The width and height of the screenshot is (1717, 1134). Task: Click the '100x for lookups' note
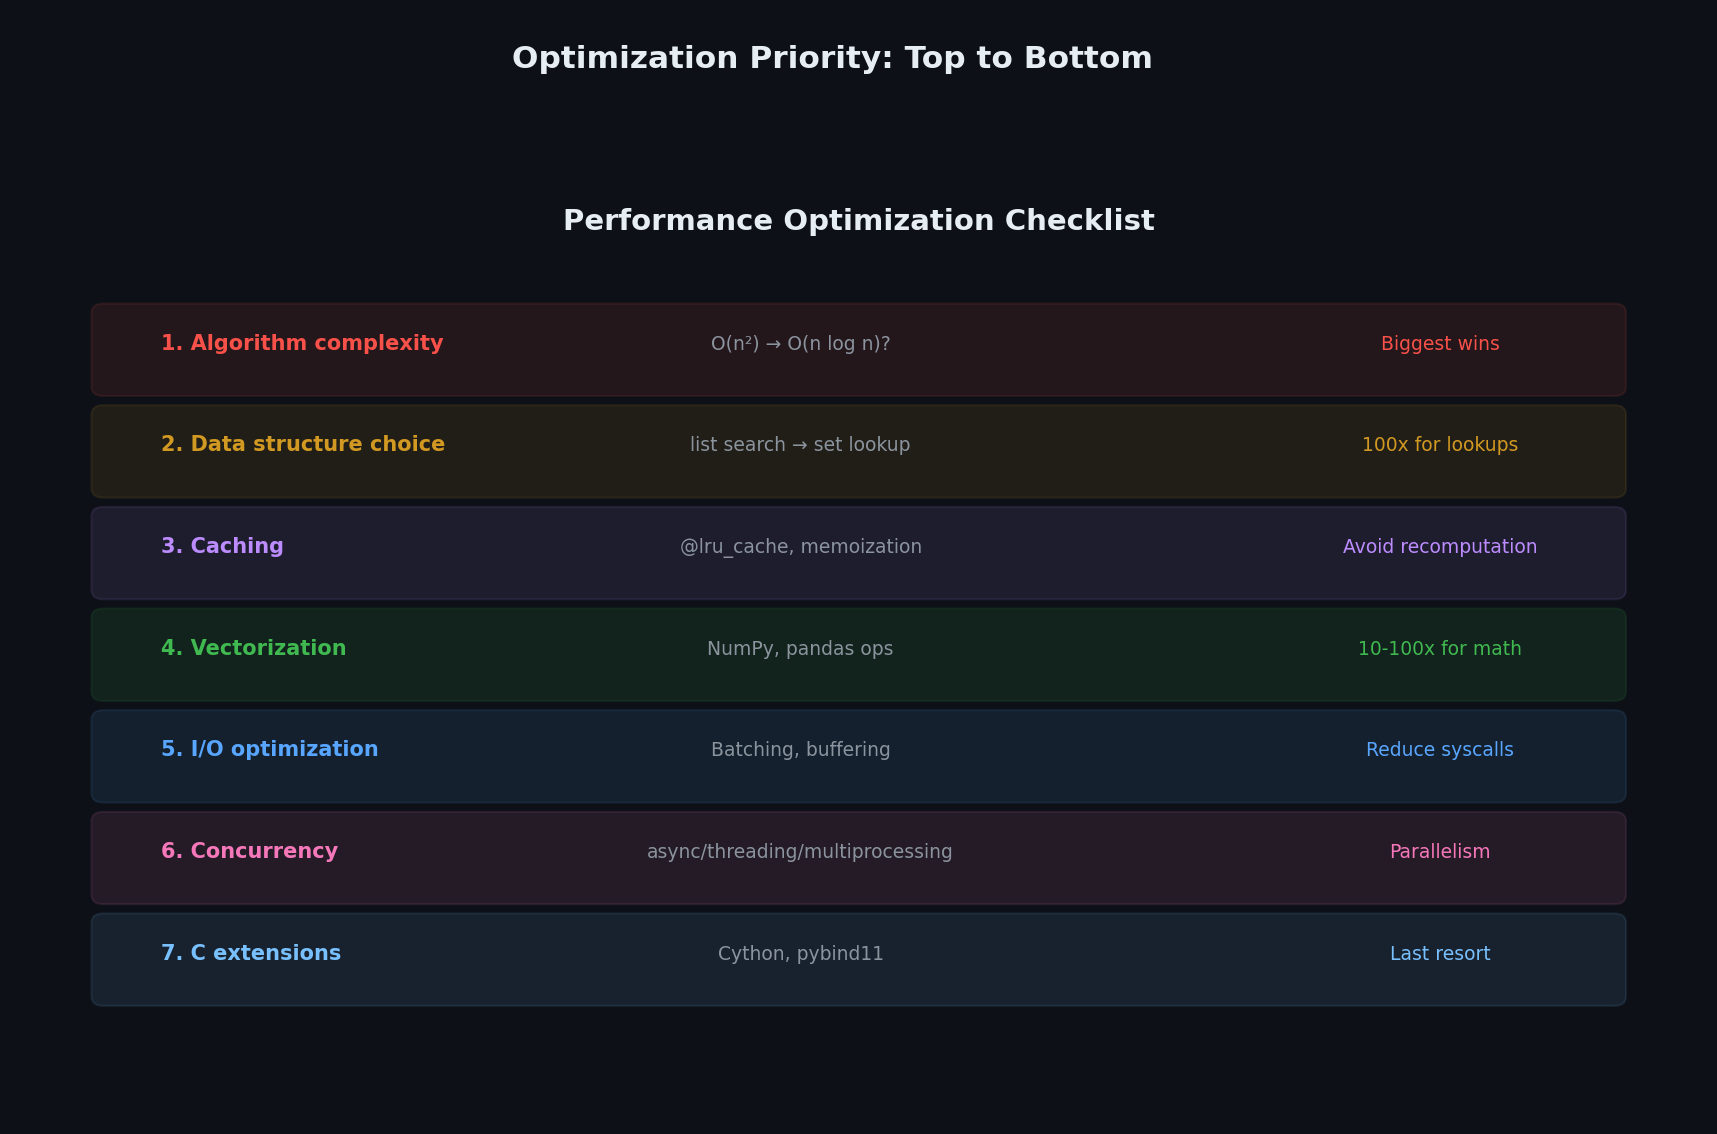pyautogui.click(x=1440, y=445)
